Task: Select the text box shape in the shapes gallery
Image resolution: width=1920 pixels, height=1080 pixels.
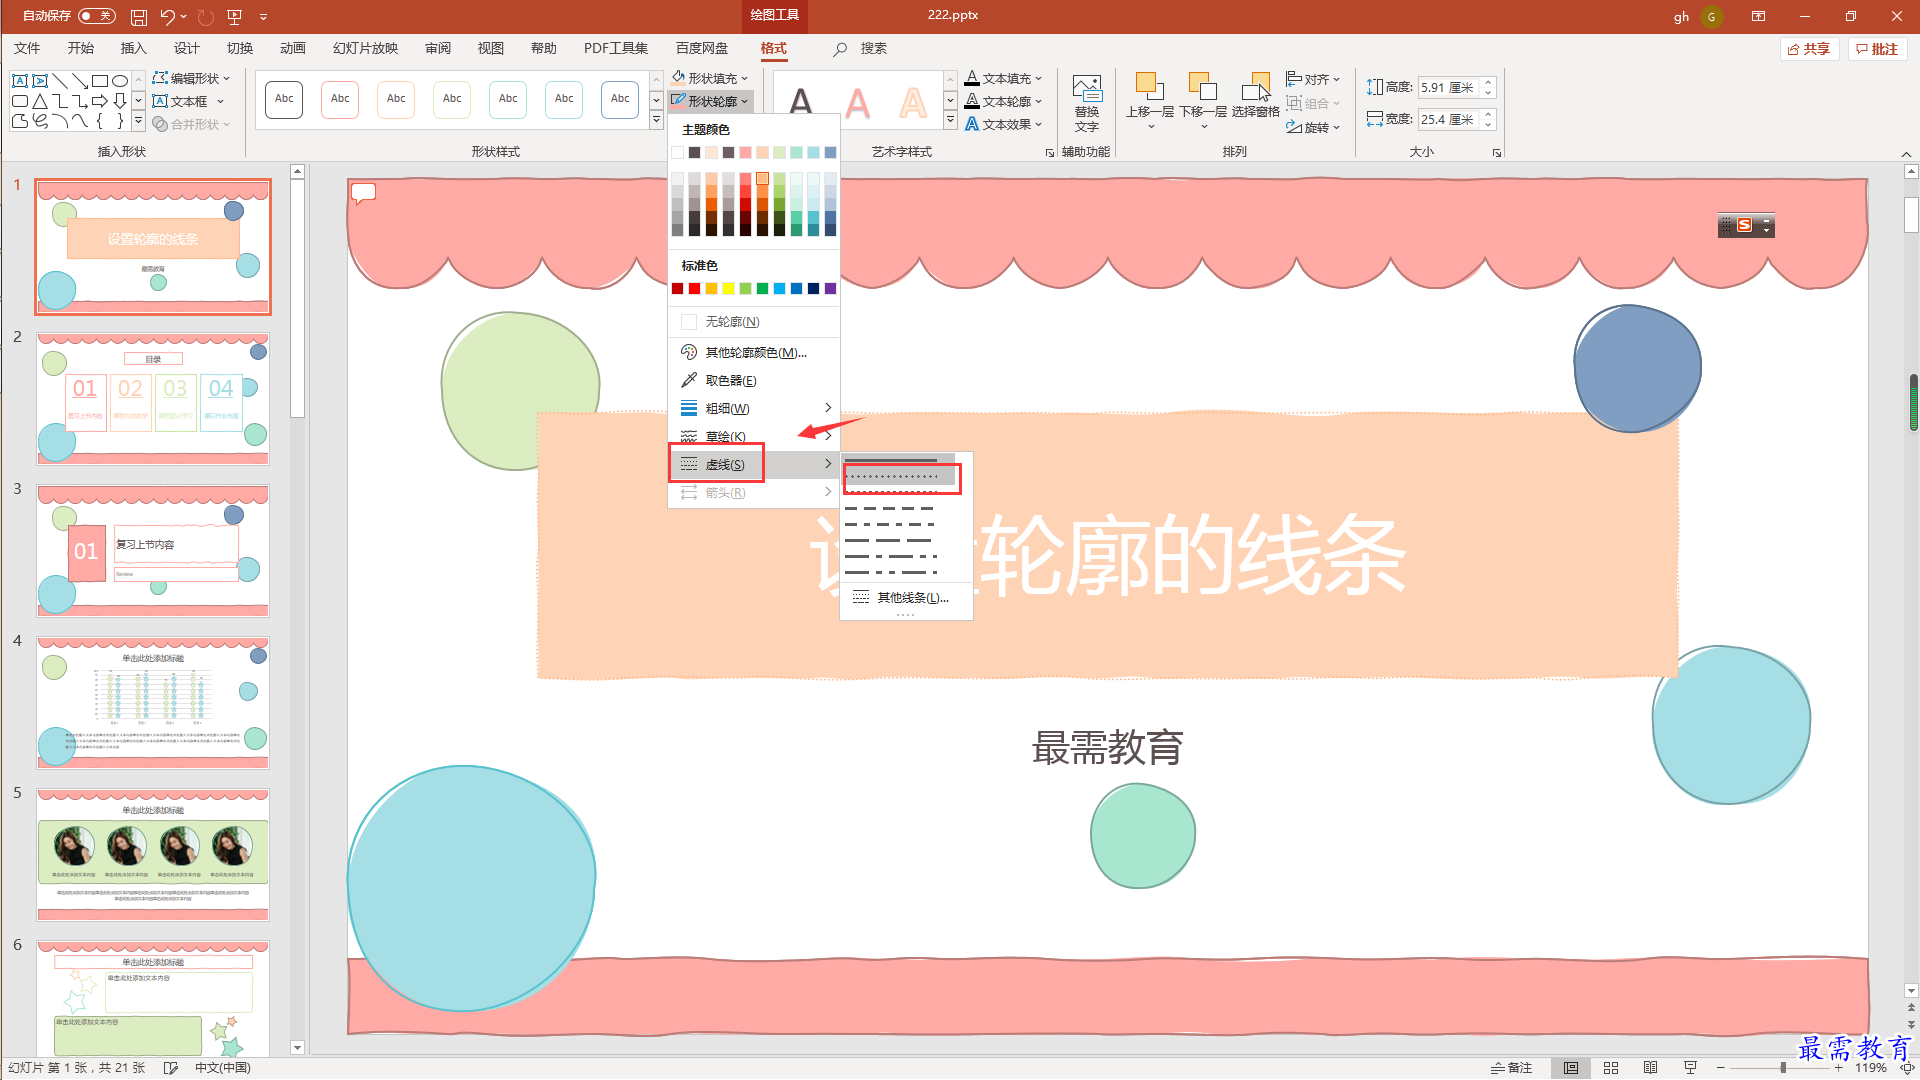Action: pos(20,81)
